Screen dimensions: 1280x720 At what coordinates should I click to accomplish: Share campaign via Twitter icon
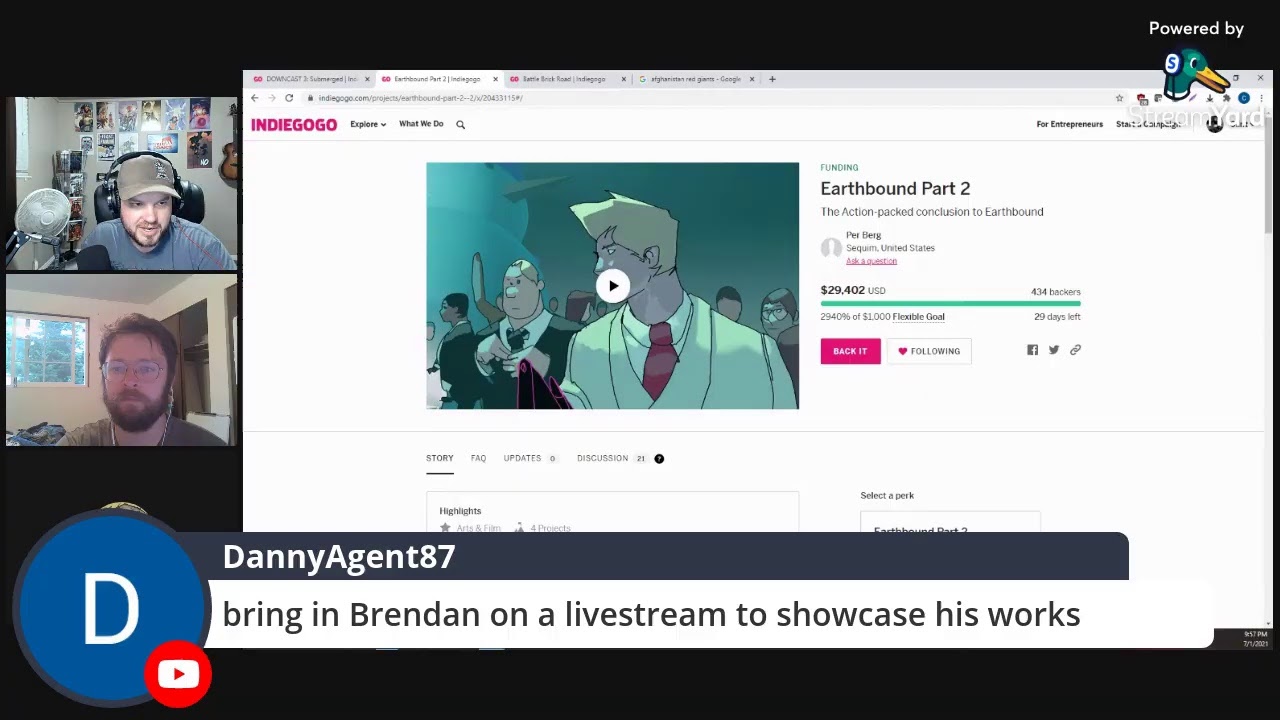(x=1054, y=350)
